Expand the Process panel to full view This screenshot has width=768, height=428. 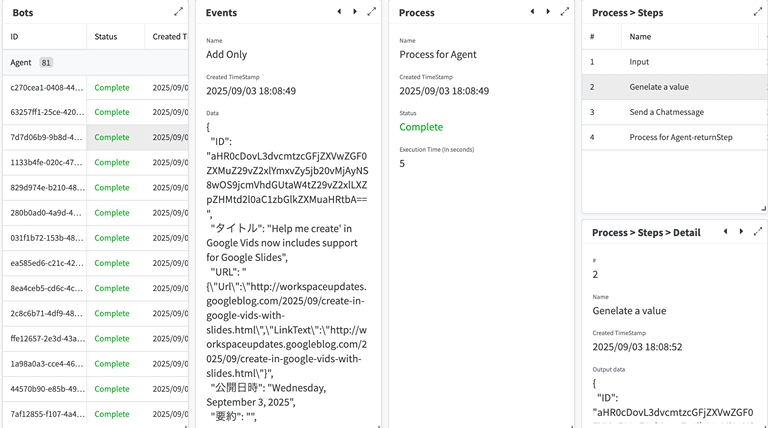click(x=564, y=12)
